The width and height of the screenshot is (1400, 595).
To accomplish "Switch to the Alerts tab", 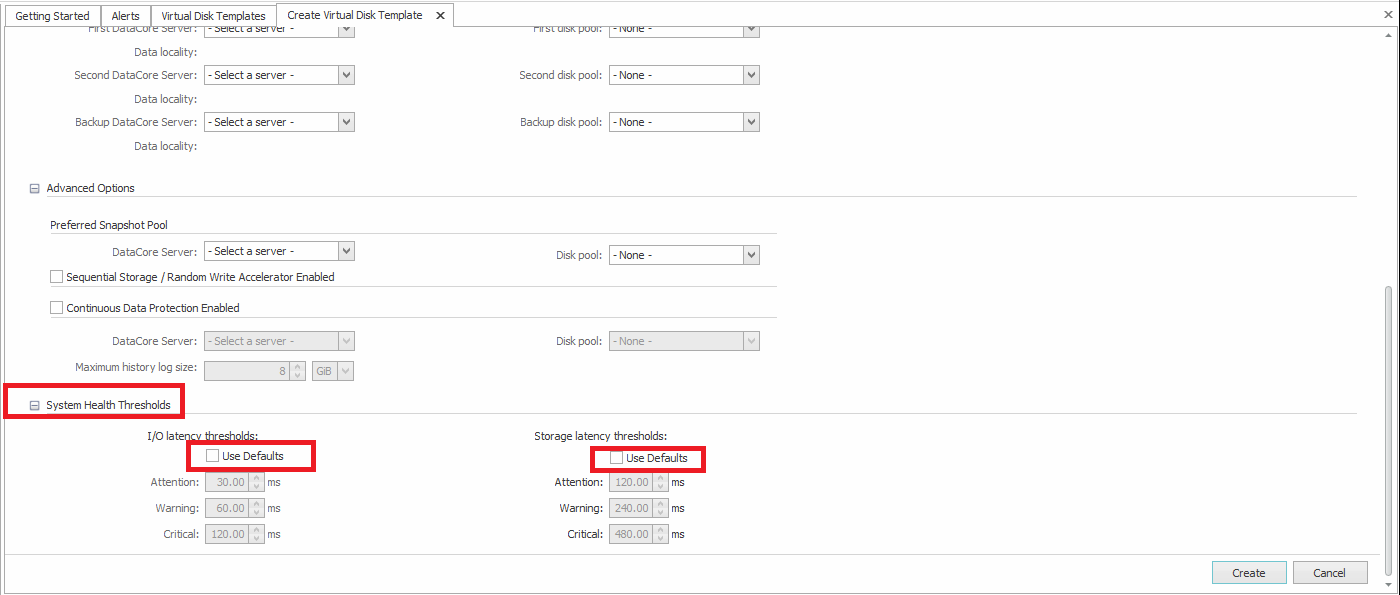I will 126,16.
